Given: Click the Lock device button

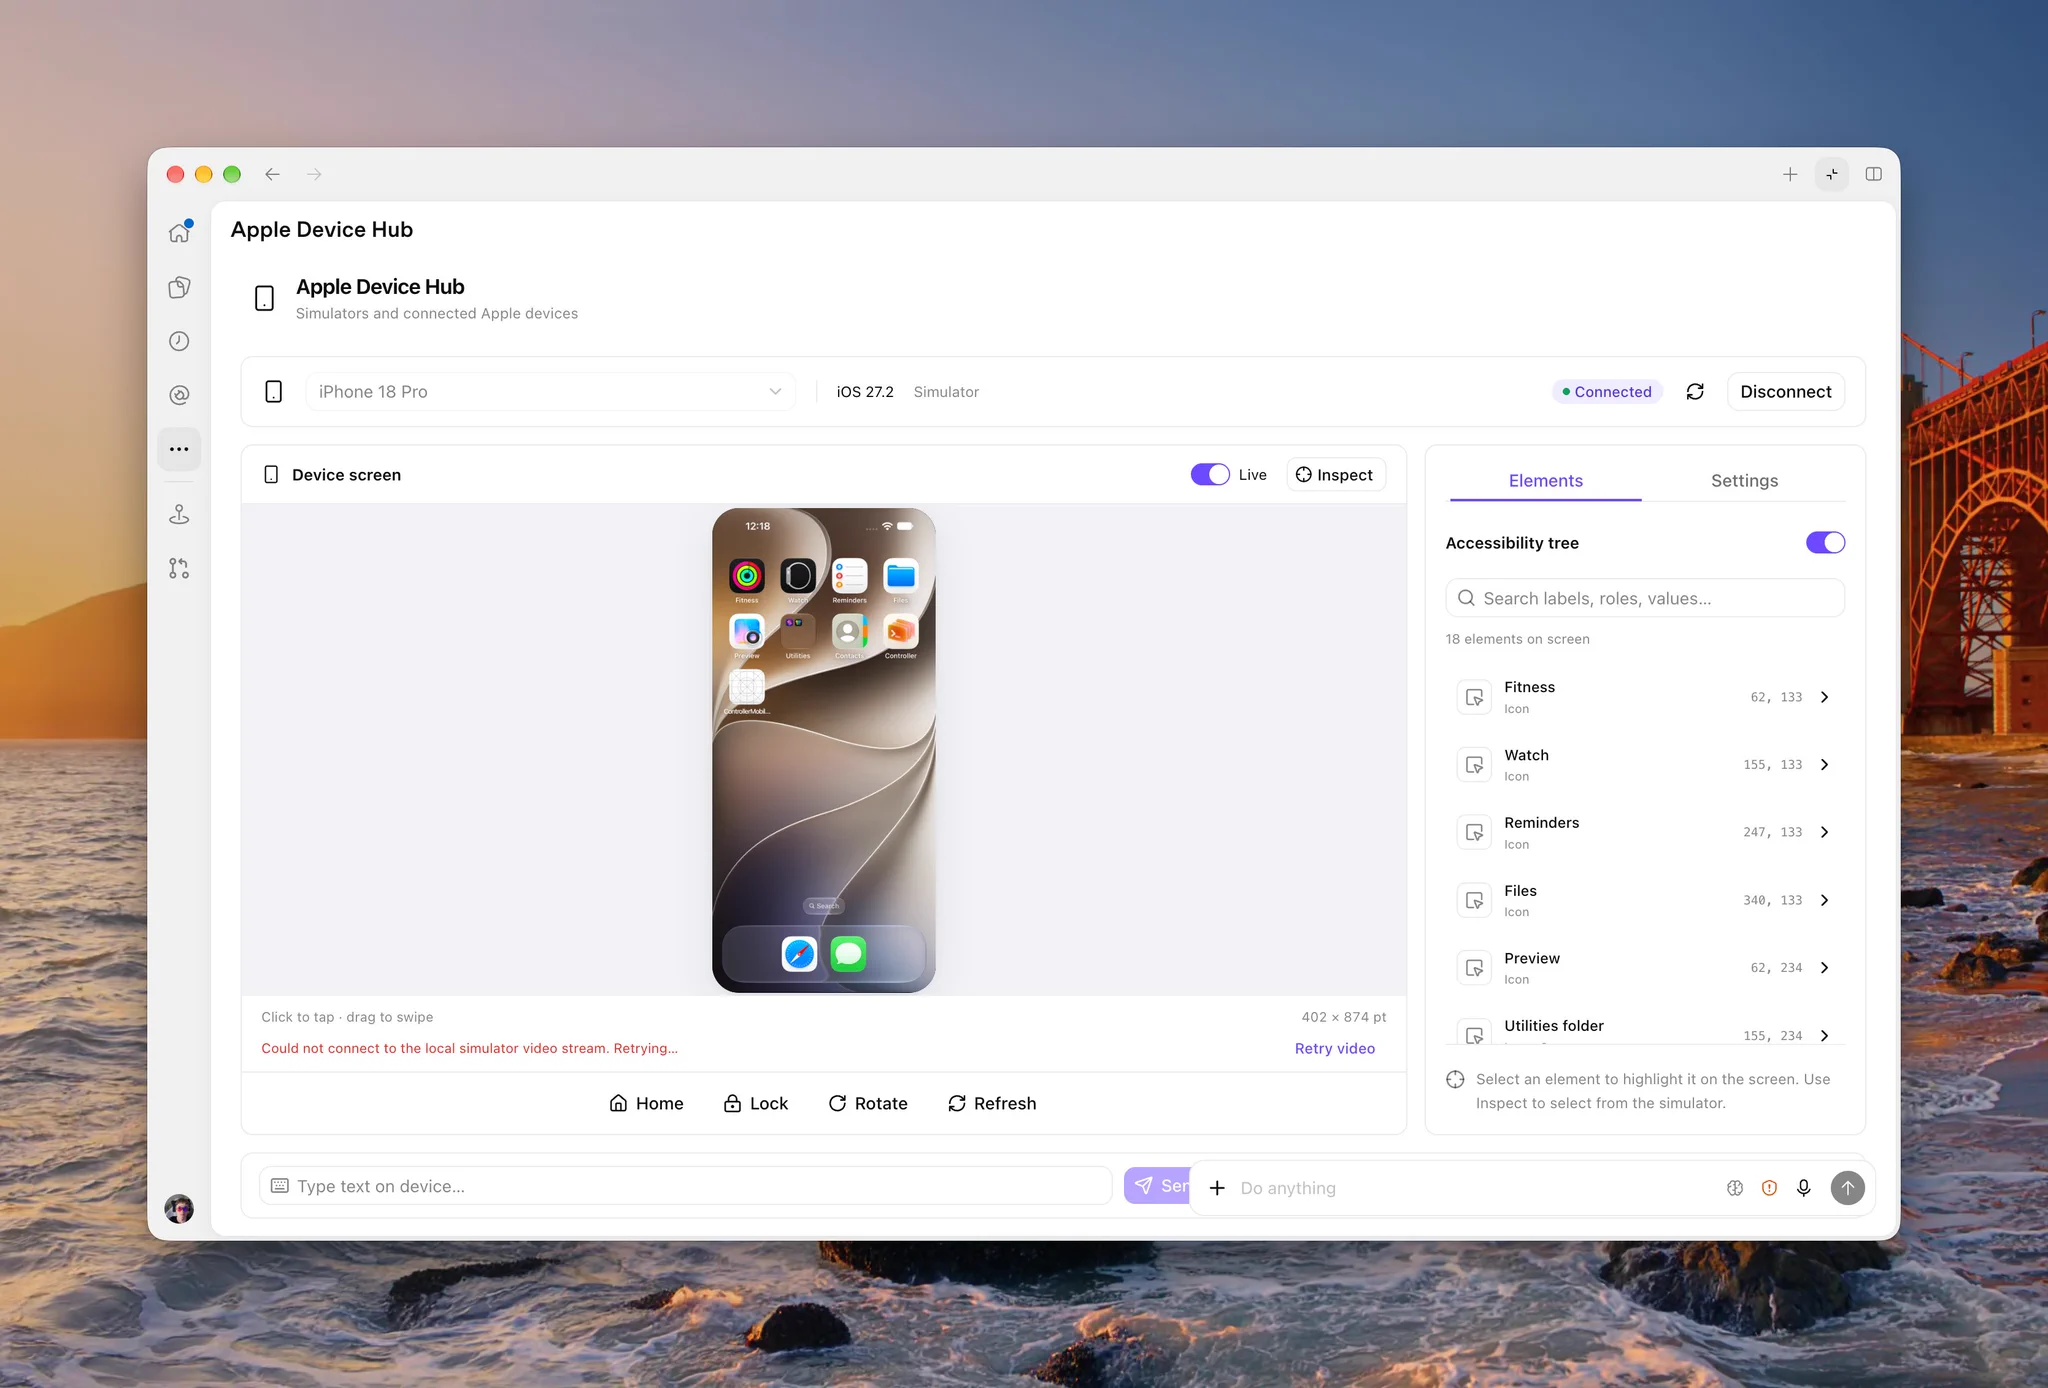Looking at the screenshot, I should click(x=756, y=1103).
